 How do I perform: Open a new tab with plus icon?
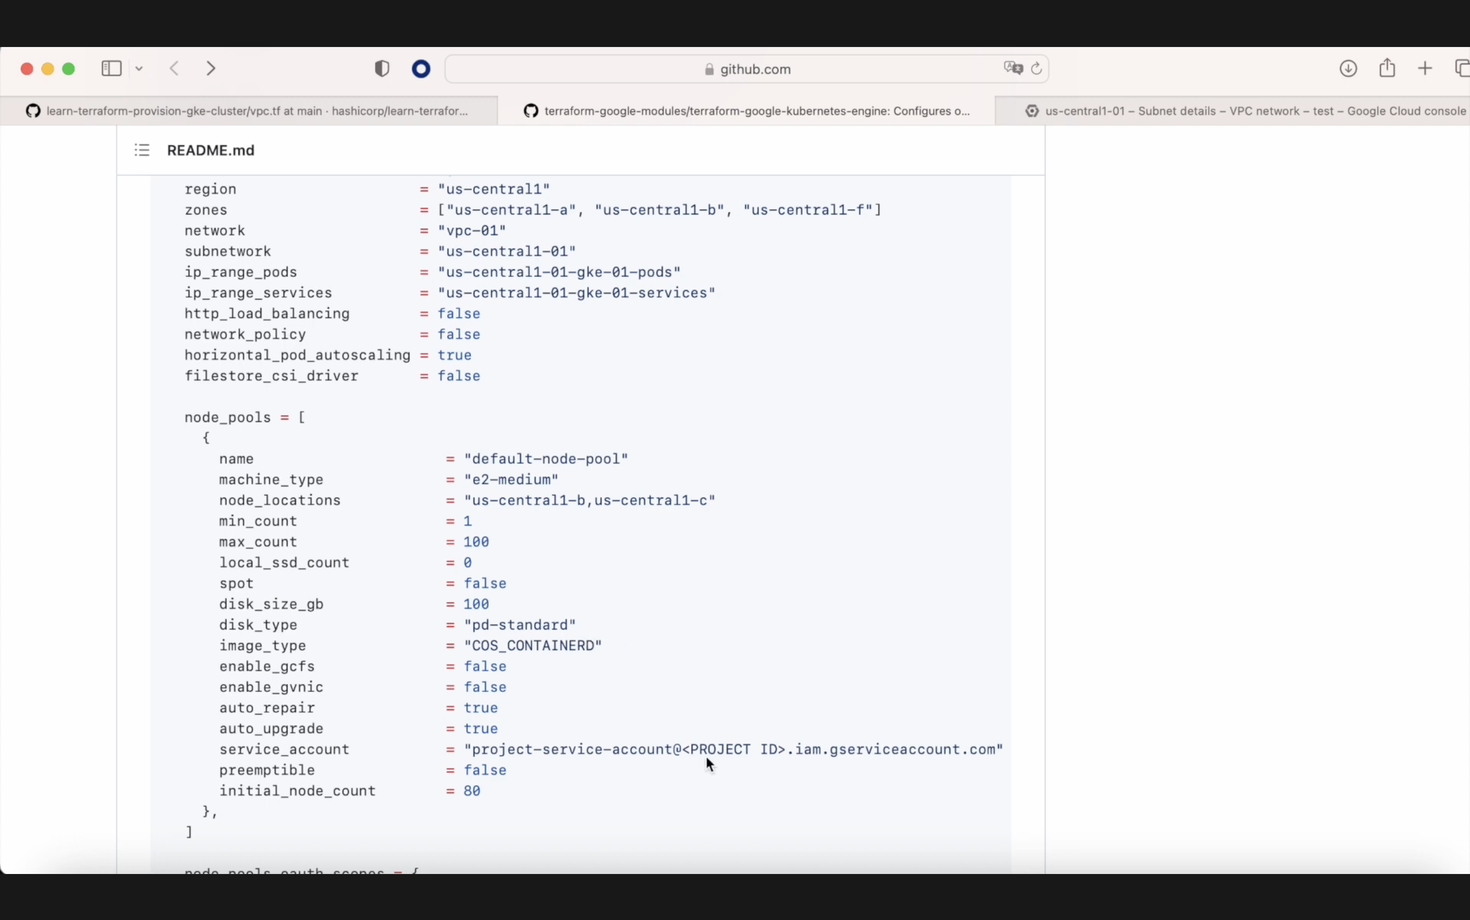point(1425,68)
